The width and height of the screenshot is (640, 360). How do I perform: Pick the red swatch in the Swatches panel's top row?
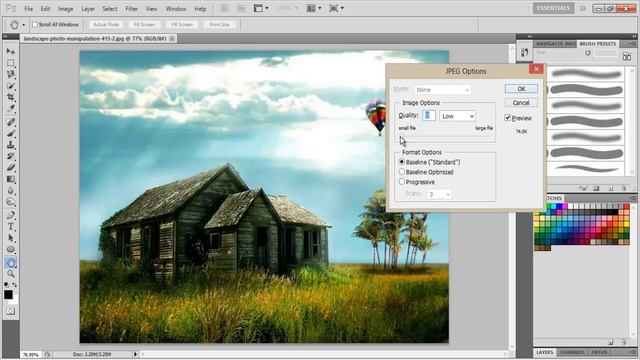tap(627, 207)
